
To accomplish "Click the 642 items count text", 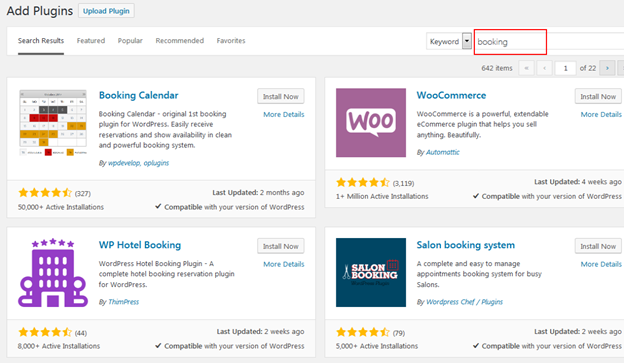I will (497, 68).
